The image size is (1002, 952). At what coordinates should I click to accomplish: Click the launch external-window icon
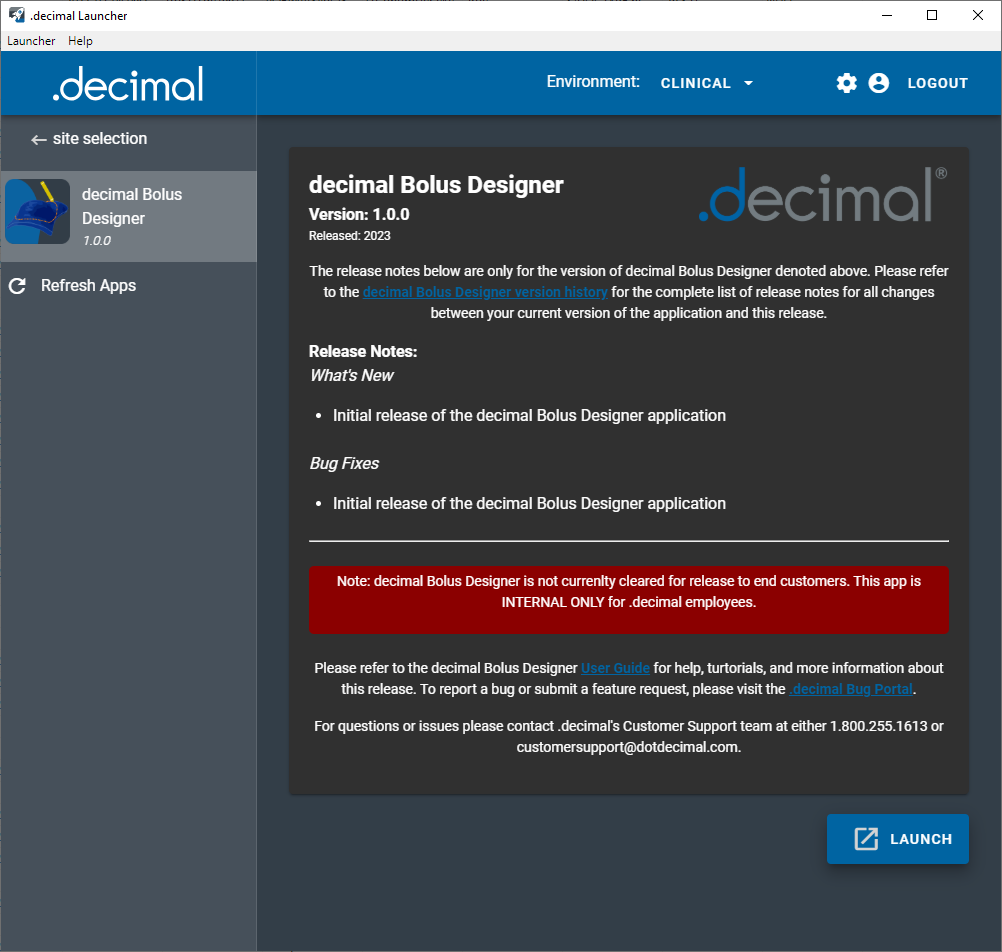[x=866, y=839]
